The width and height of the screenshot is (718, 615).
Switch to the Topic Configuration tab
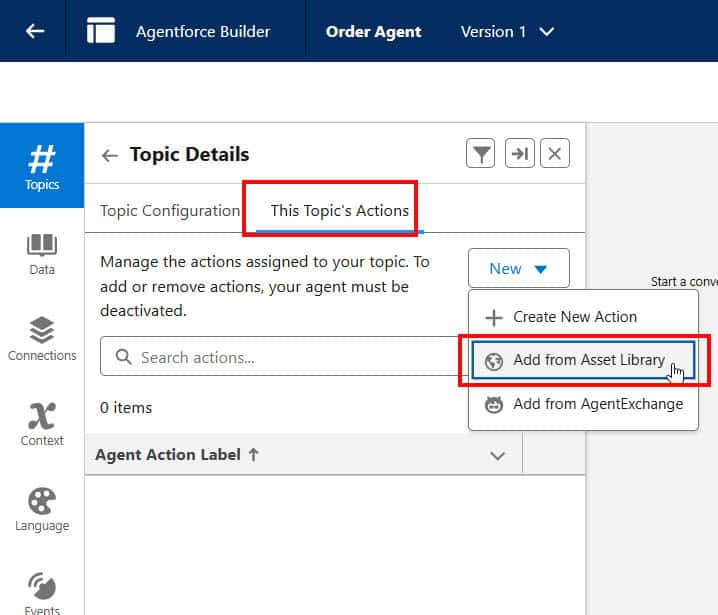pyautogui.click(x=170, y=211)
